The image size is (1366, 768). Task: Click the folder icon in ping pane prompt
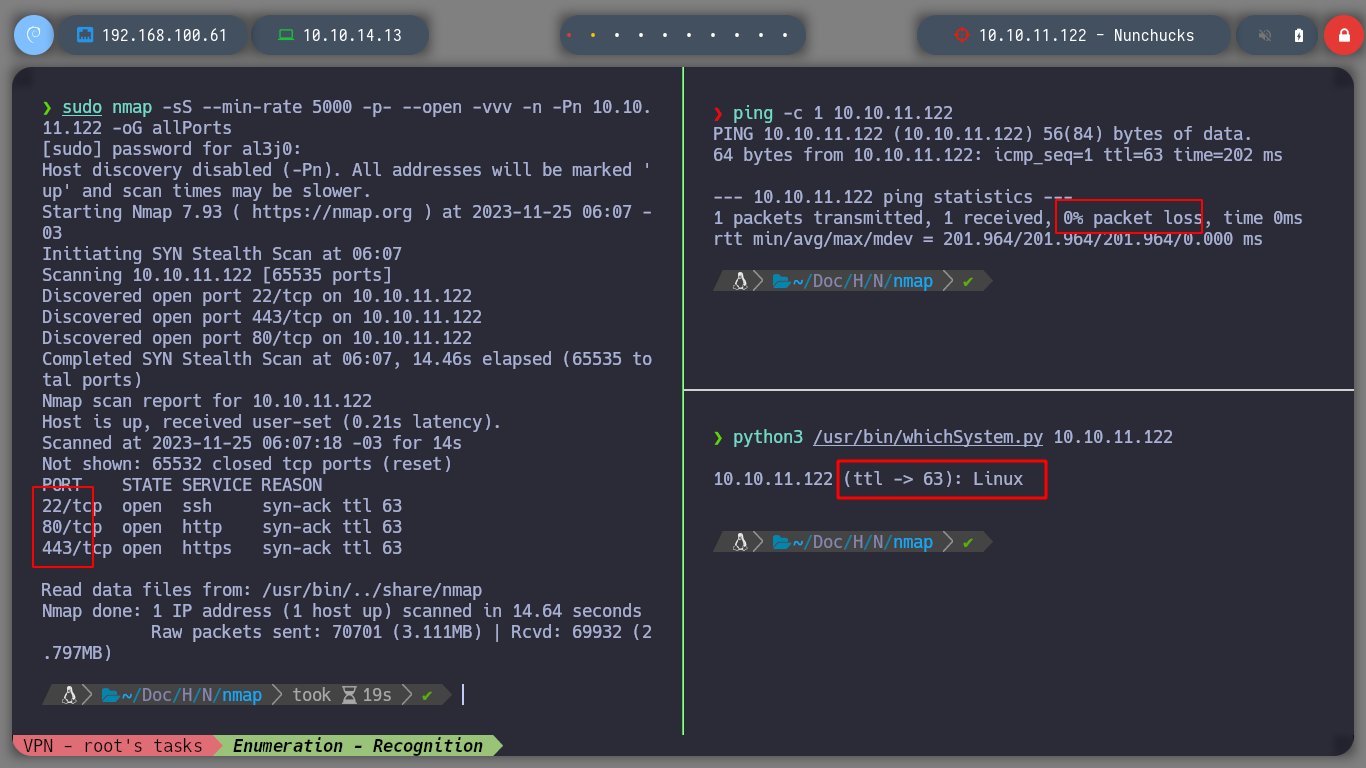(x=781, y=281)
